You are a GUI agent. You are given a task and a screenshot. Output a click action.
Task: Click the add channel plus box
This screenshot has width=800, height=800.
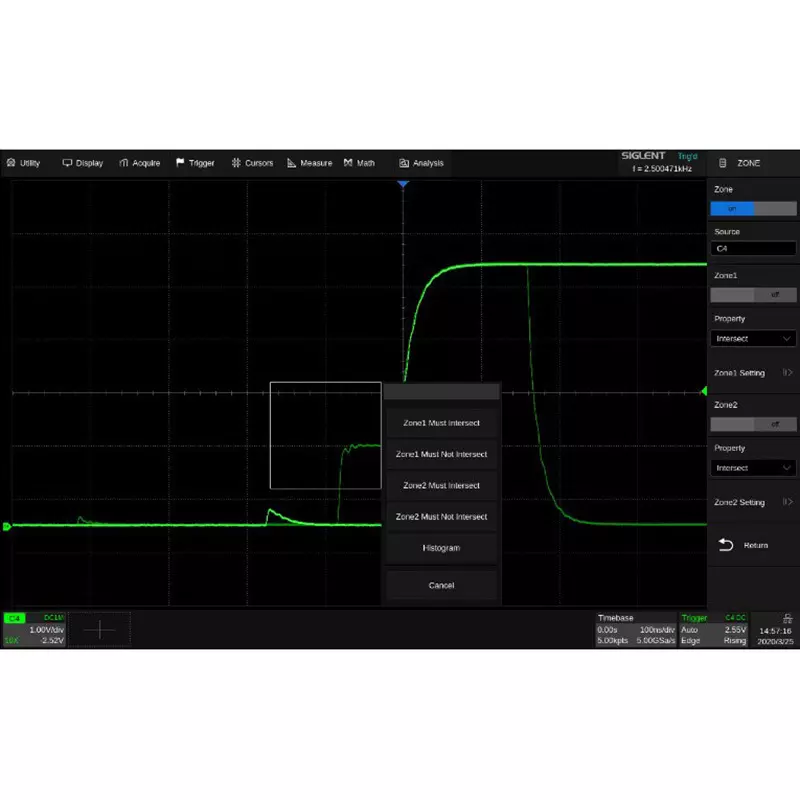pos(99,630)
